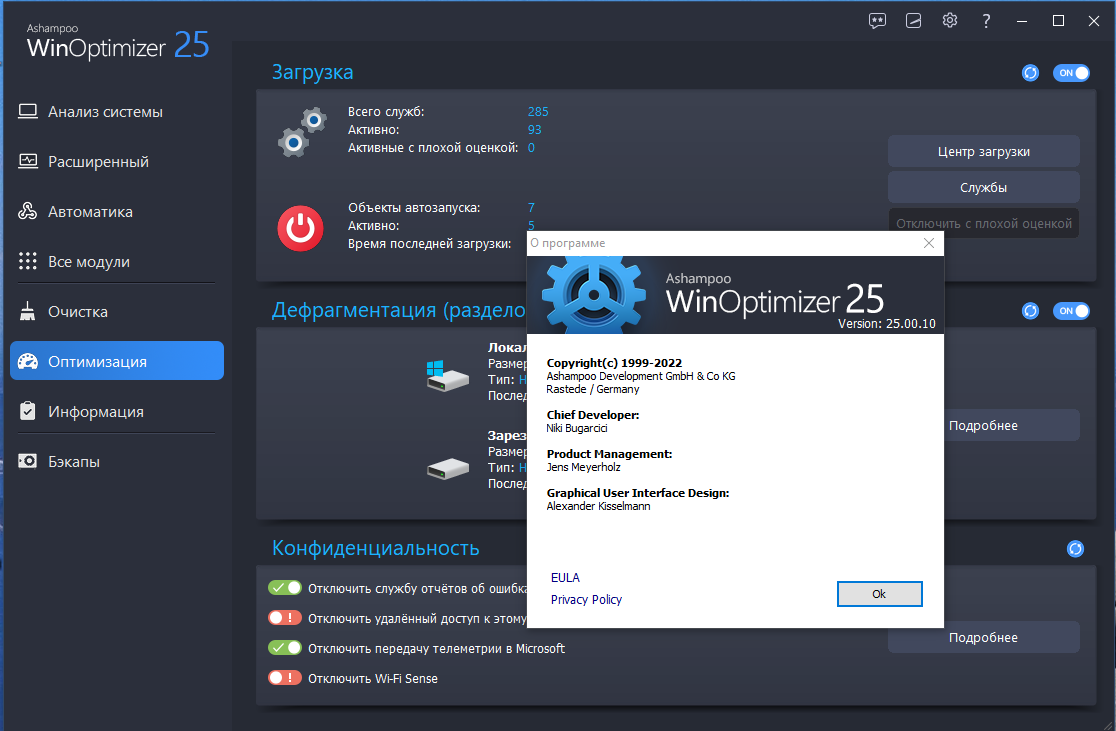1116x731 pixels.
Task: Click Niki Bugarcici name
Action: point(577,428)
